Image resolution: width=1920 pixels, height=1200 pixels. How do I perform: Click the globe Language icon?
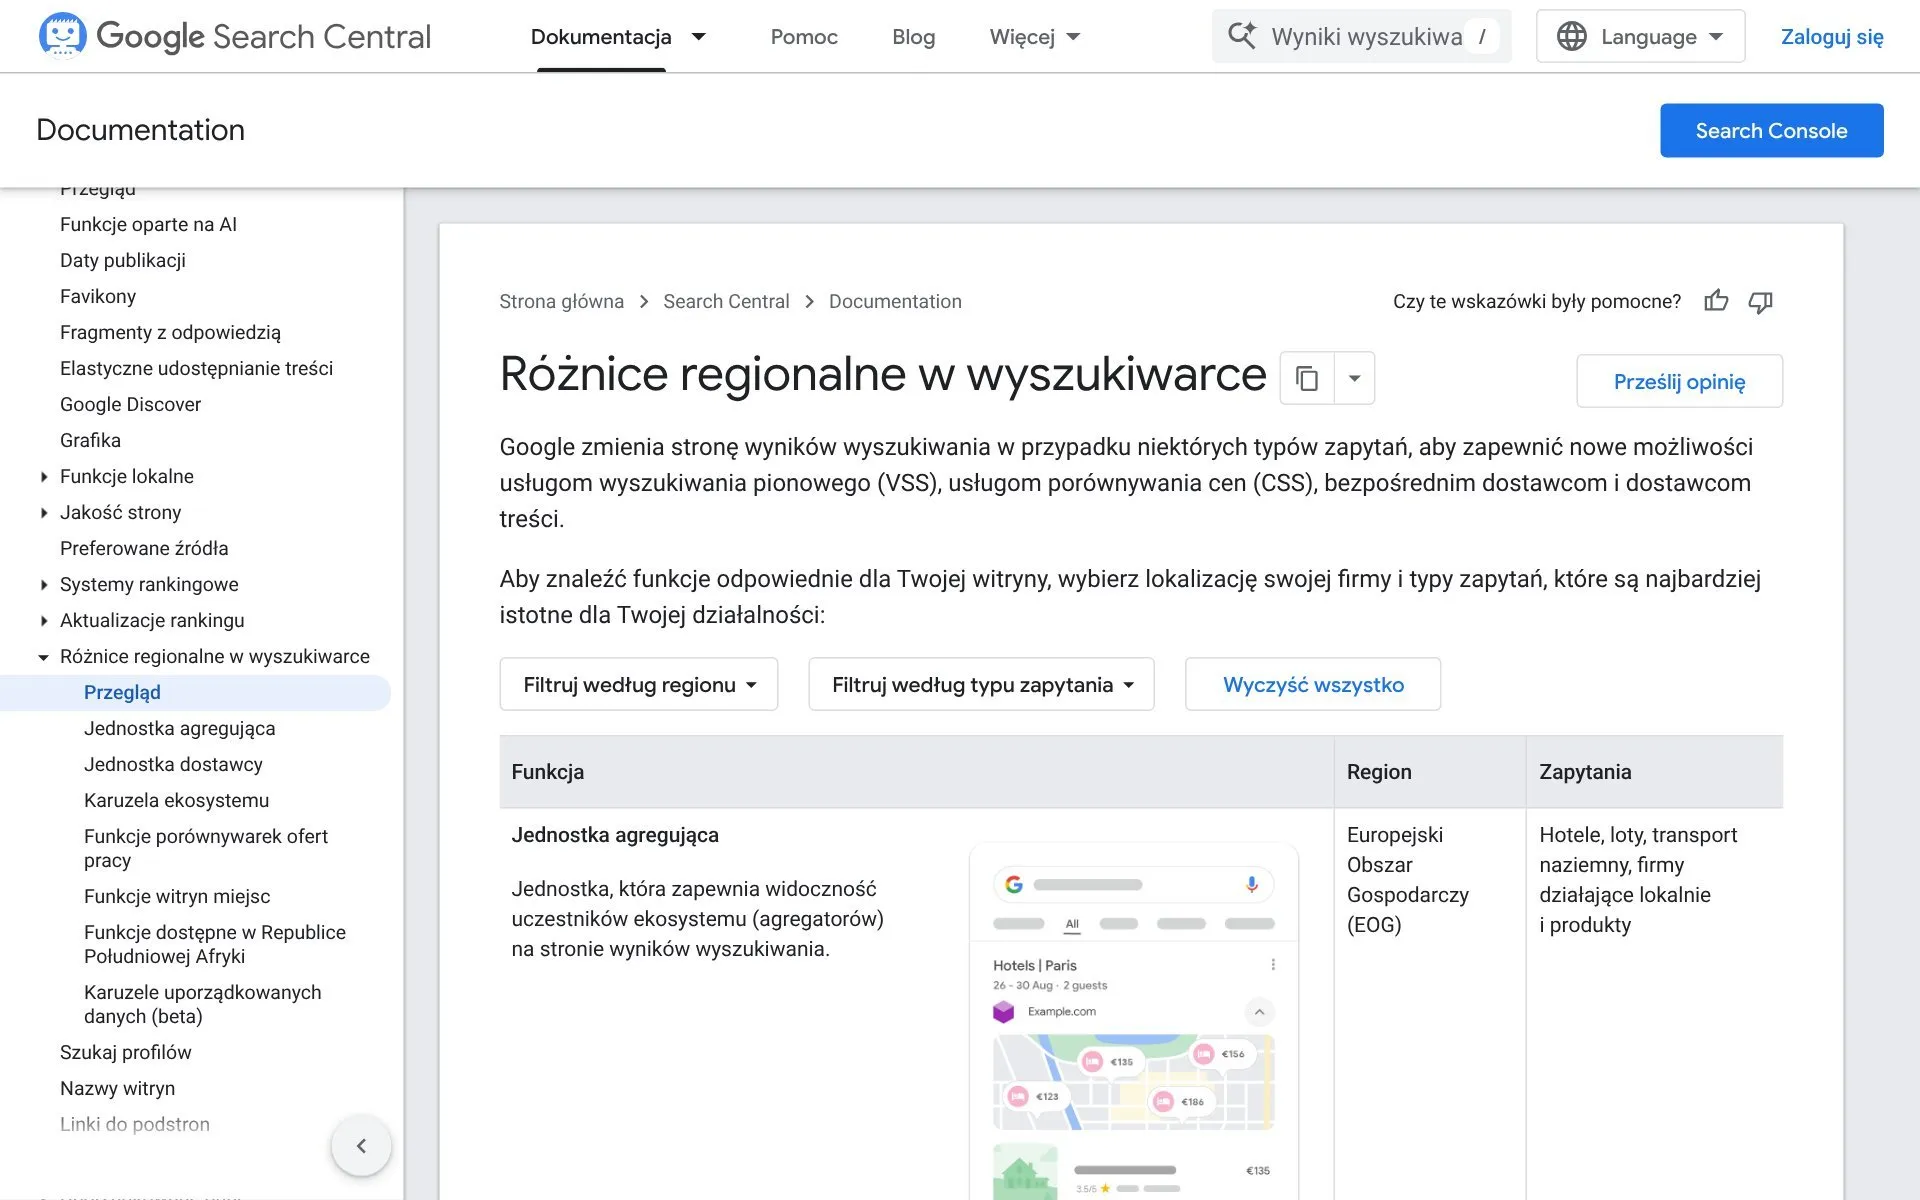(x=1572, y=36)
